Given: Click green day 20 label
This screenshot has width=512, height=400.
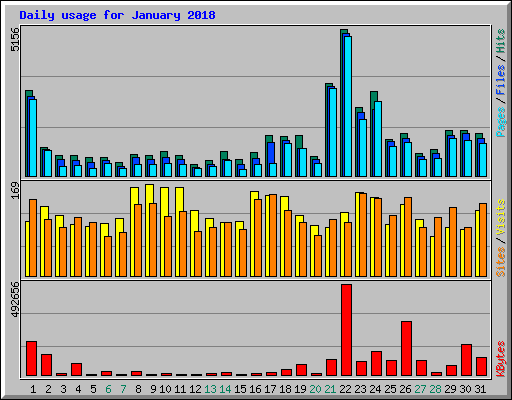Looking at the screenshot, I should [x=315, y=389].
